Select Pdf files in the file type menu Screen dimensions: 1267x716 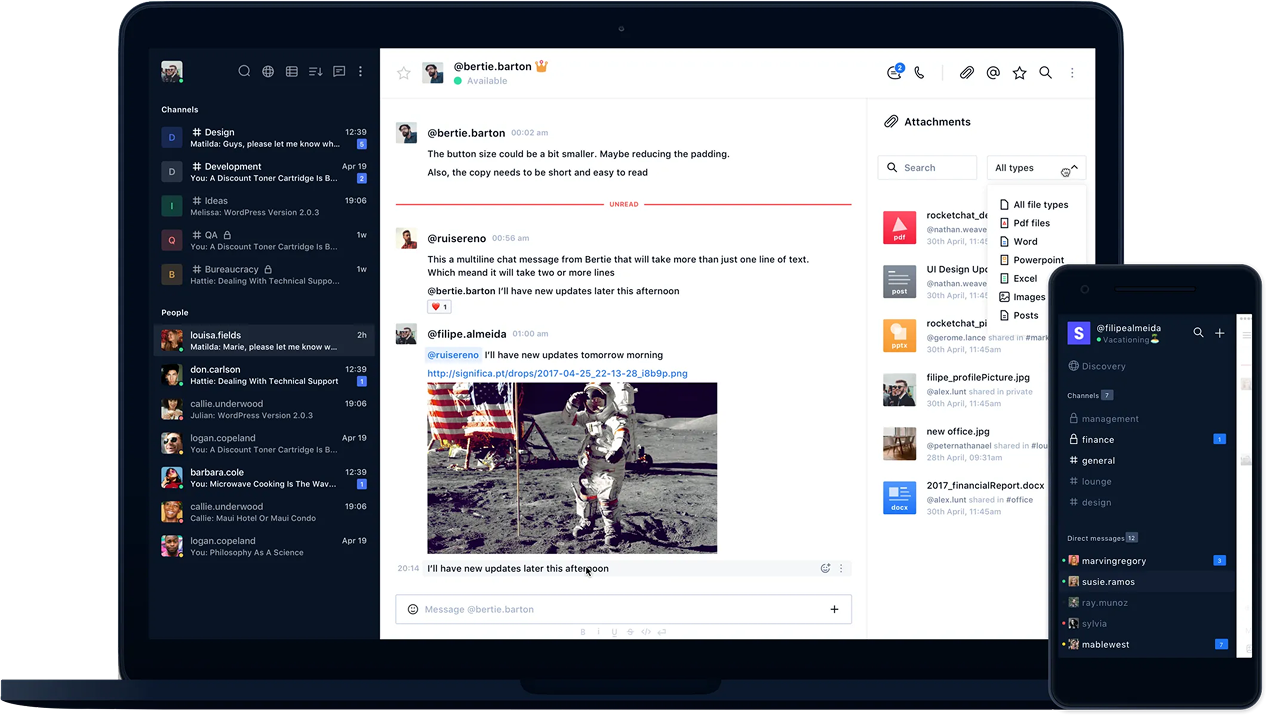tap(1030, 223)
